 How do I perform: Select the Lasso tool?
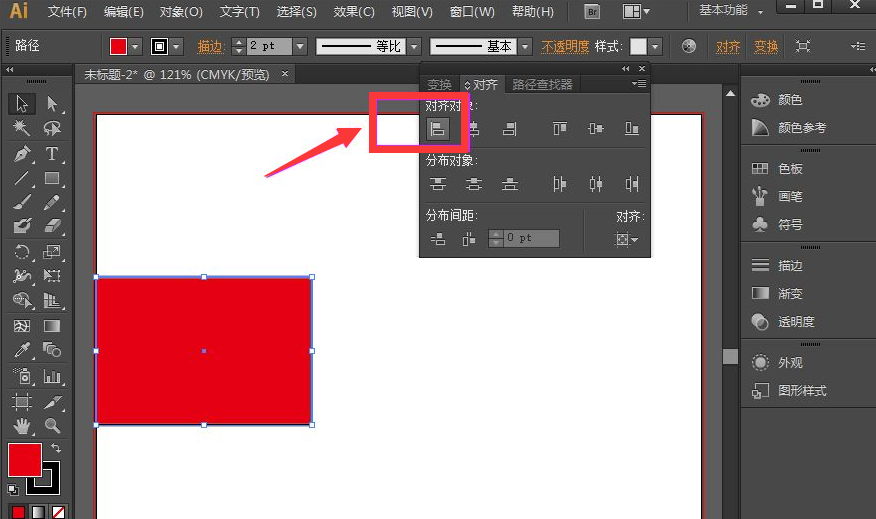point(52,128)
